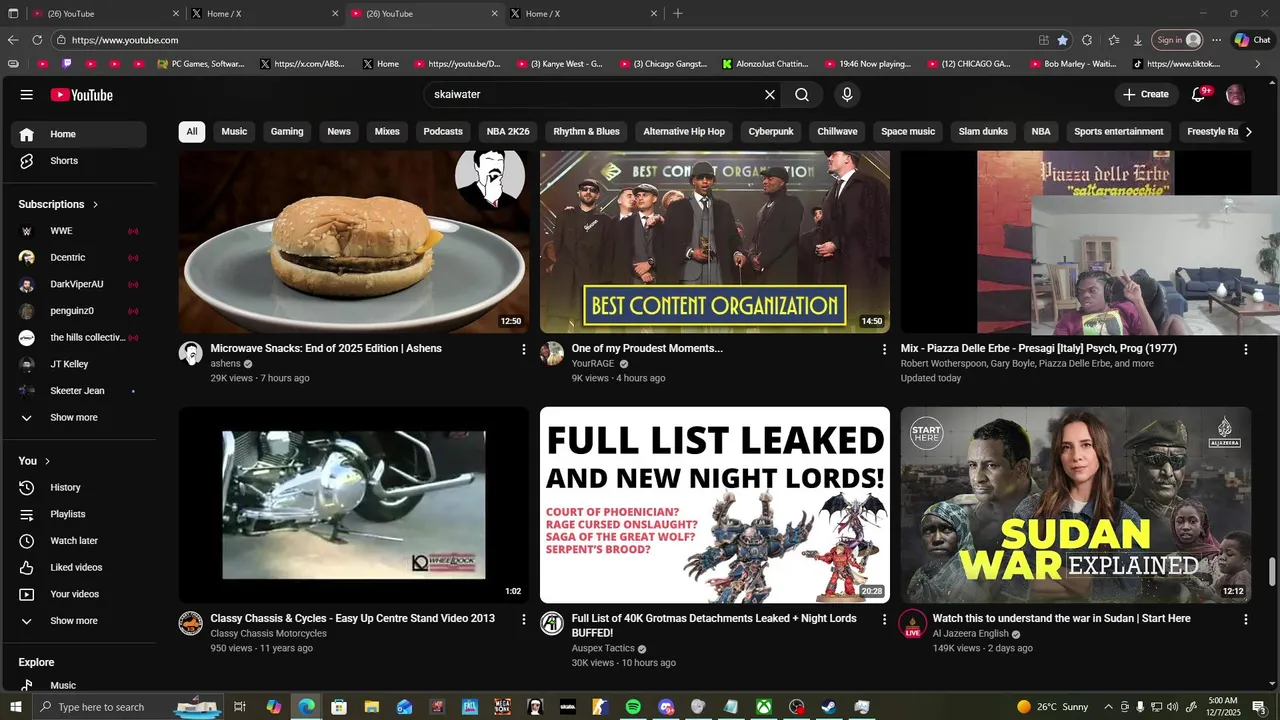Screen dimensions: 1280x720
Task: Open options for Piazza Delle Erbe mix
Action: (1245, 349)
